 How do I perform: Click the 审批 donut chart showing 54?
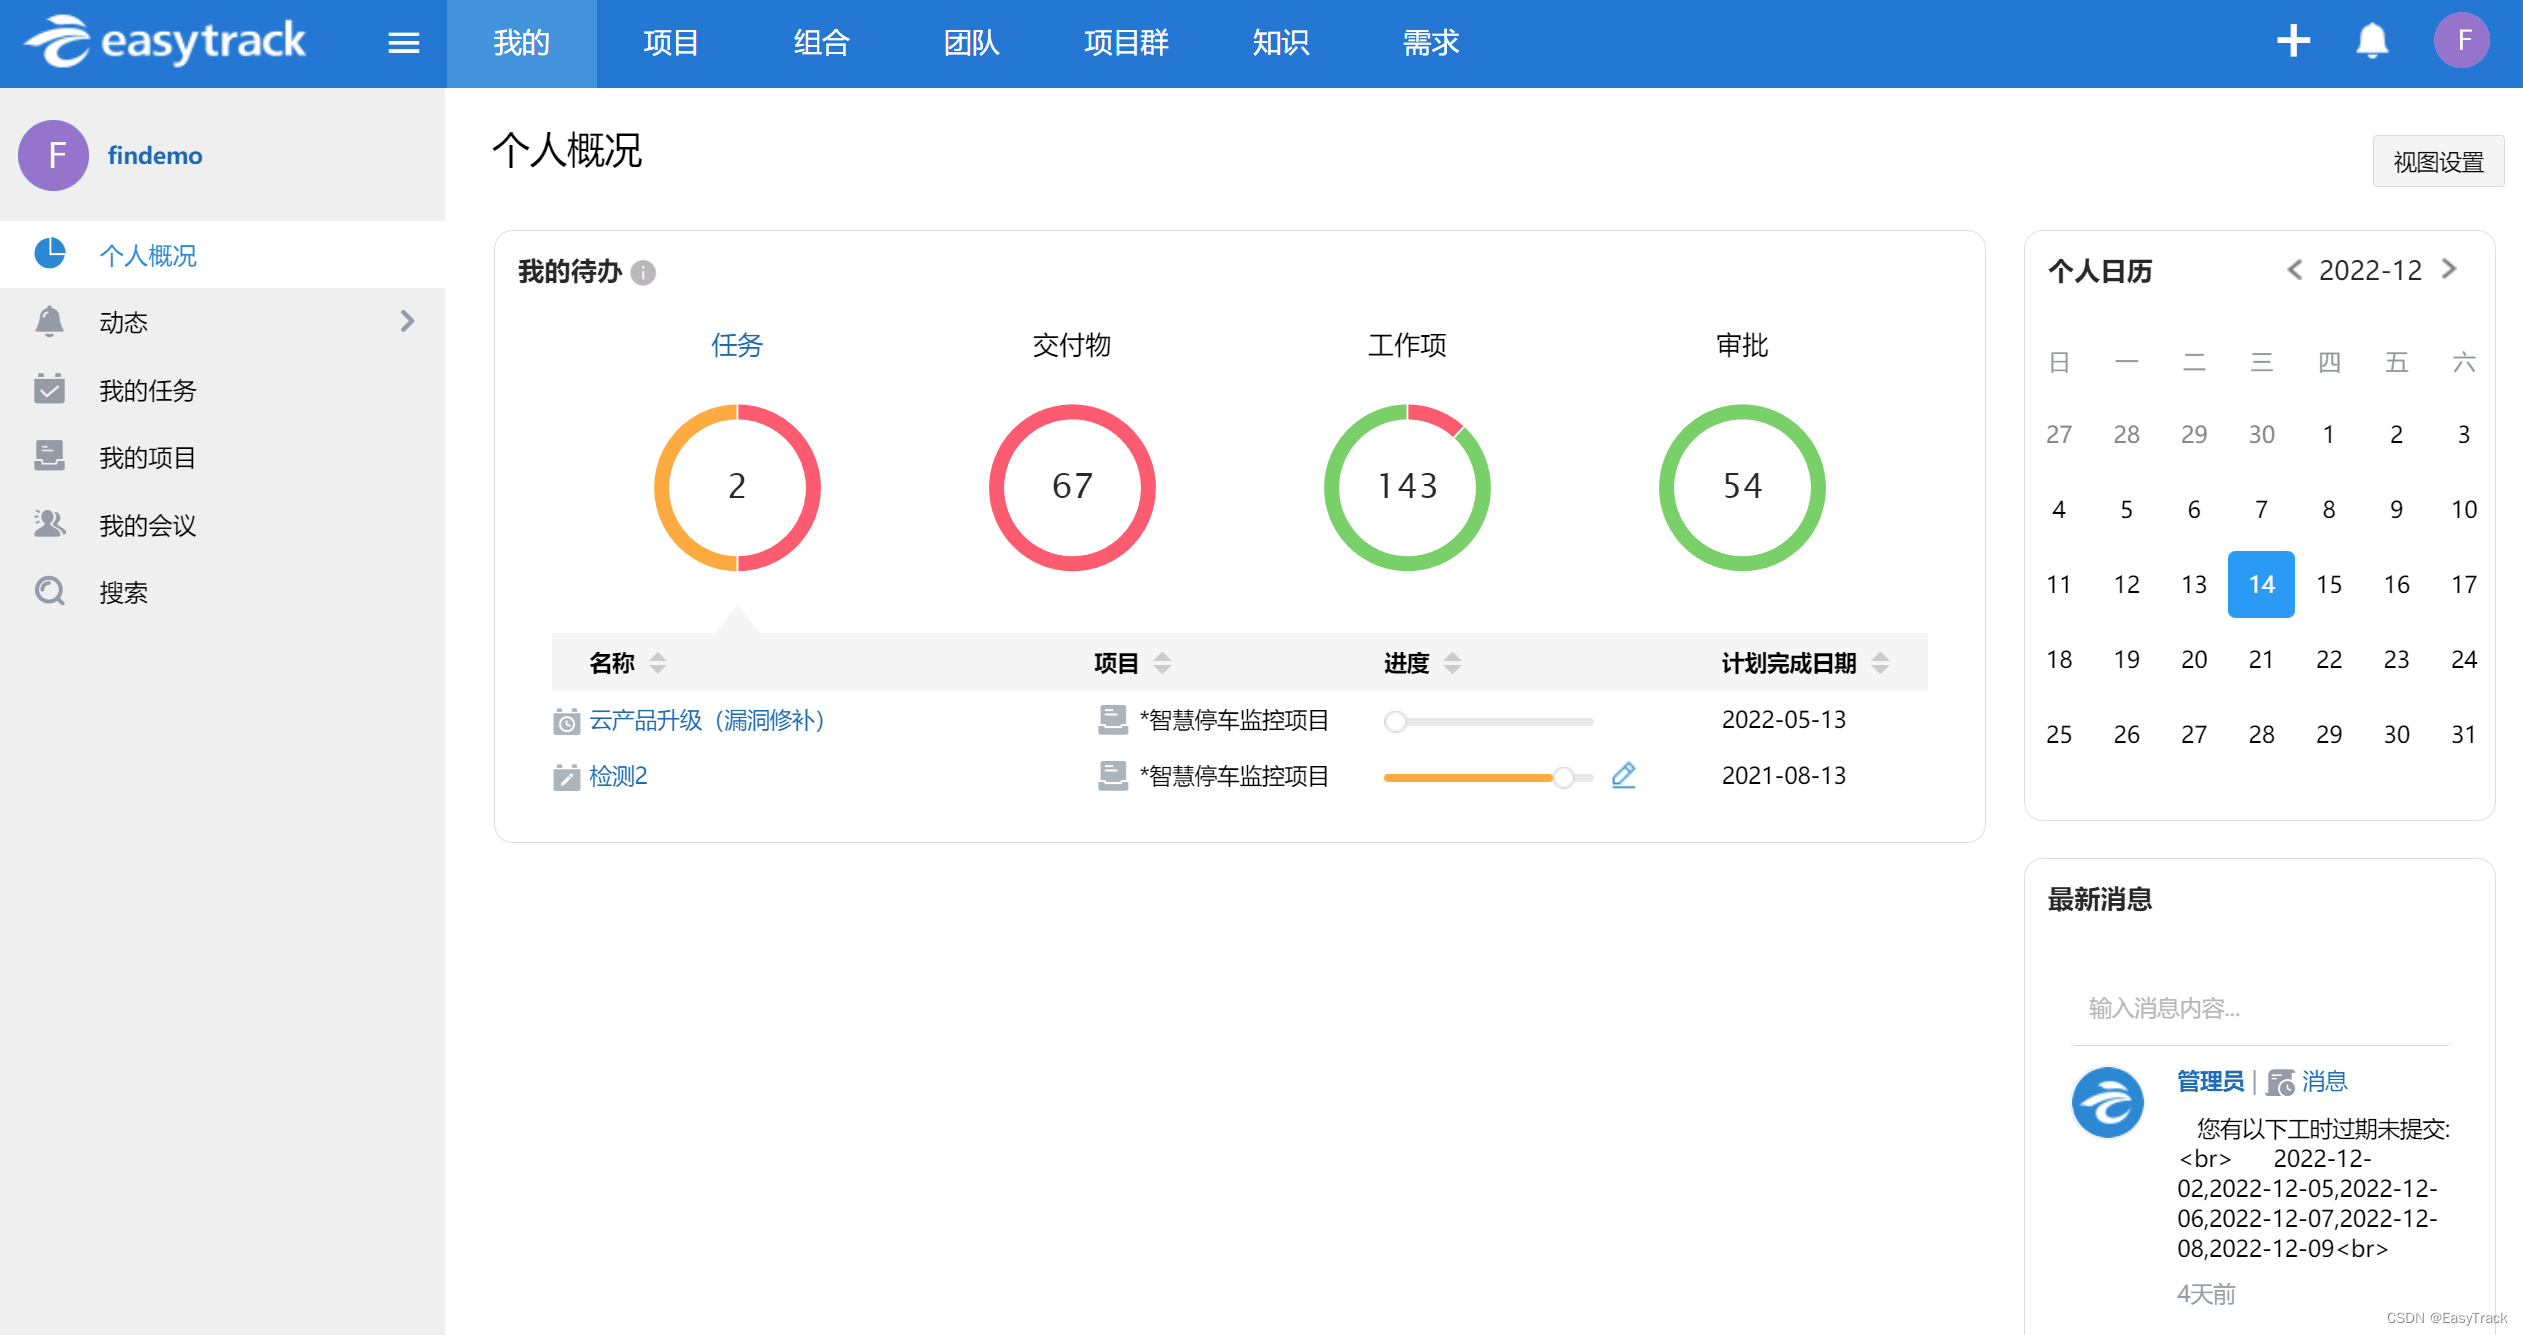coord(1742,487)
